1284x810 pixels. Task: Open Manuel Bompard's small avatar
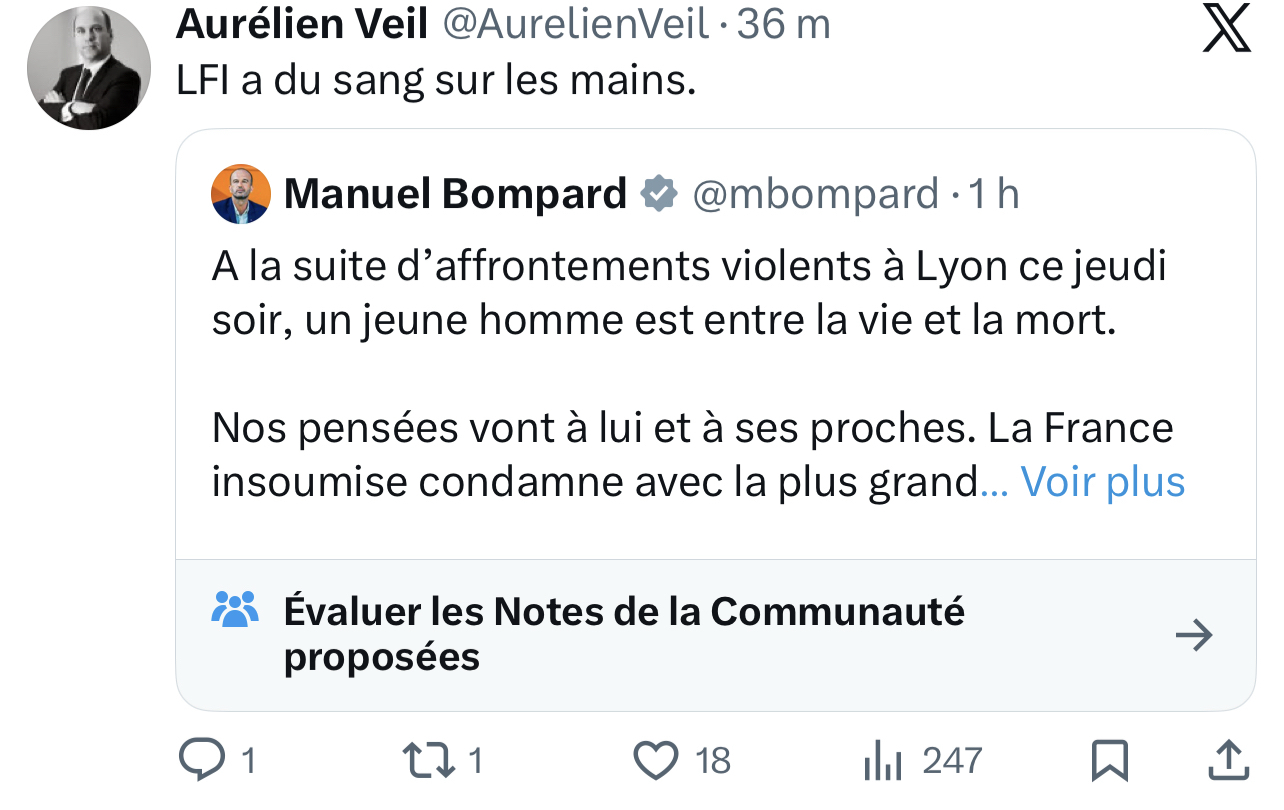[x=241, y=194]
